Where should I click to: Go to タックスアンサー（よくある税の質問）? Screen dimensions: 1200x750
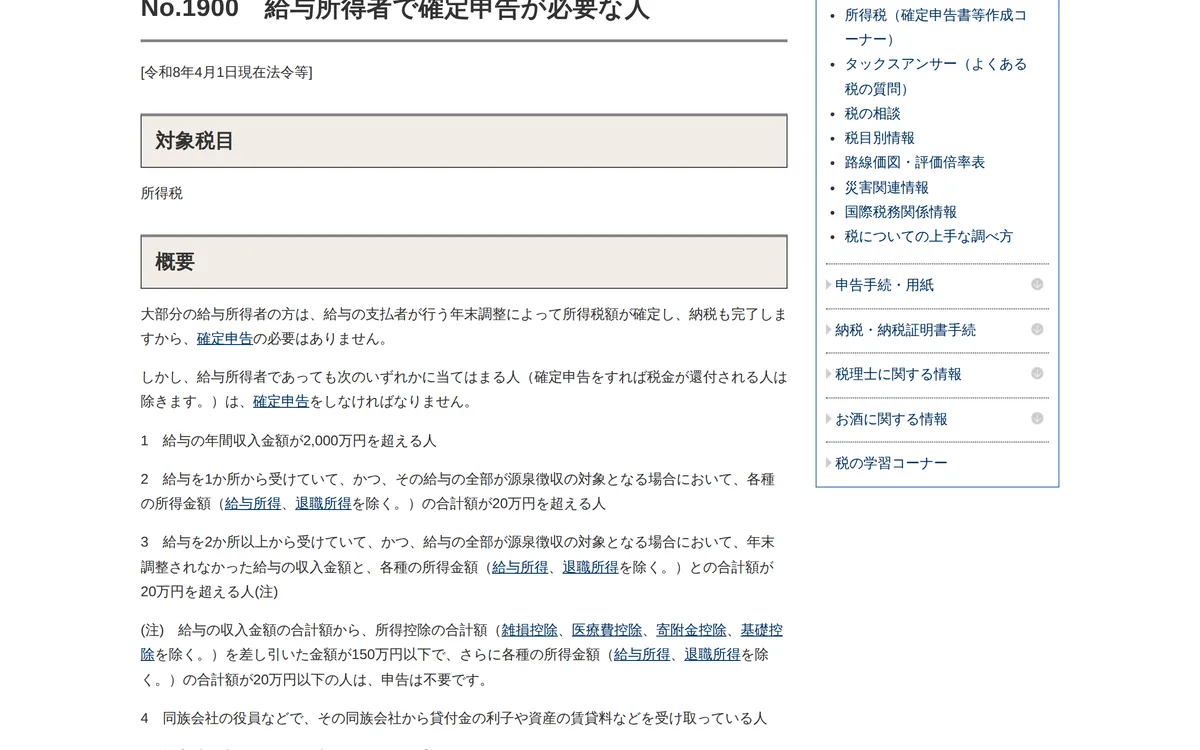(936, 76)
